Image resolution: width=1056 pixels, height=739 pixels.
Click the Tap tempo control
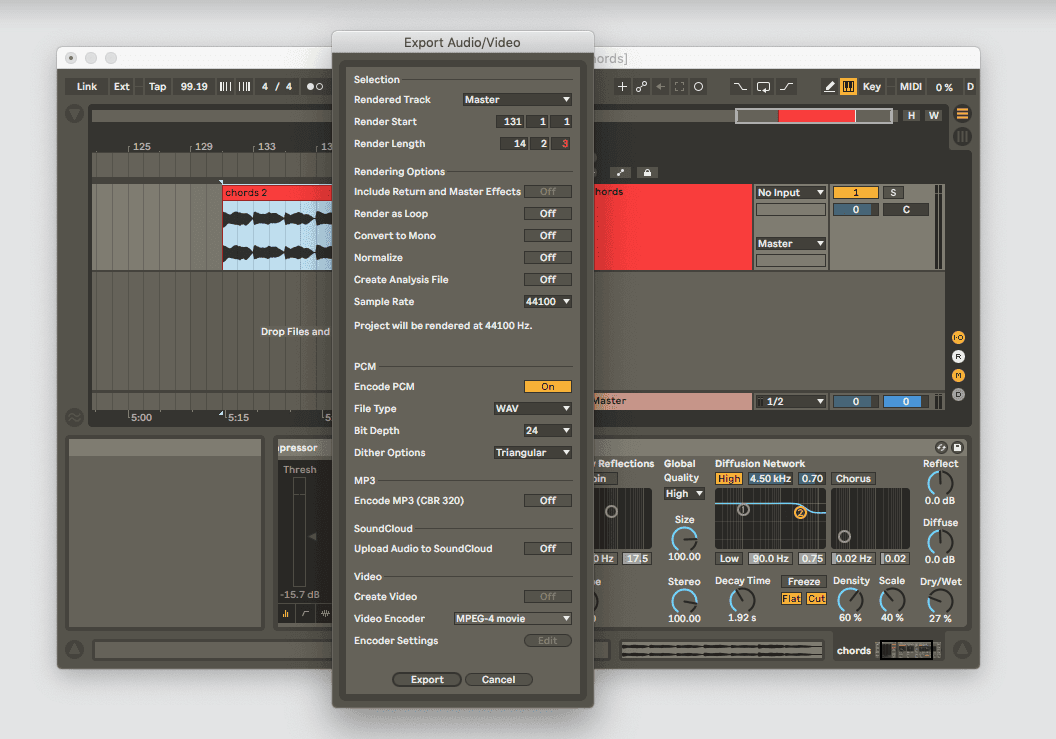(x=157, y=86)
